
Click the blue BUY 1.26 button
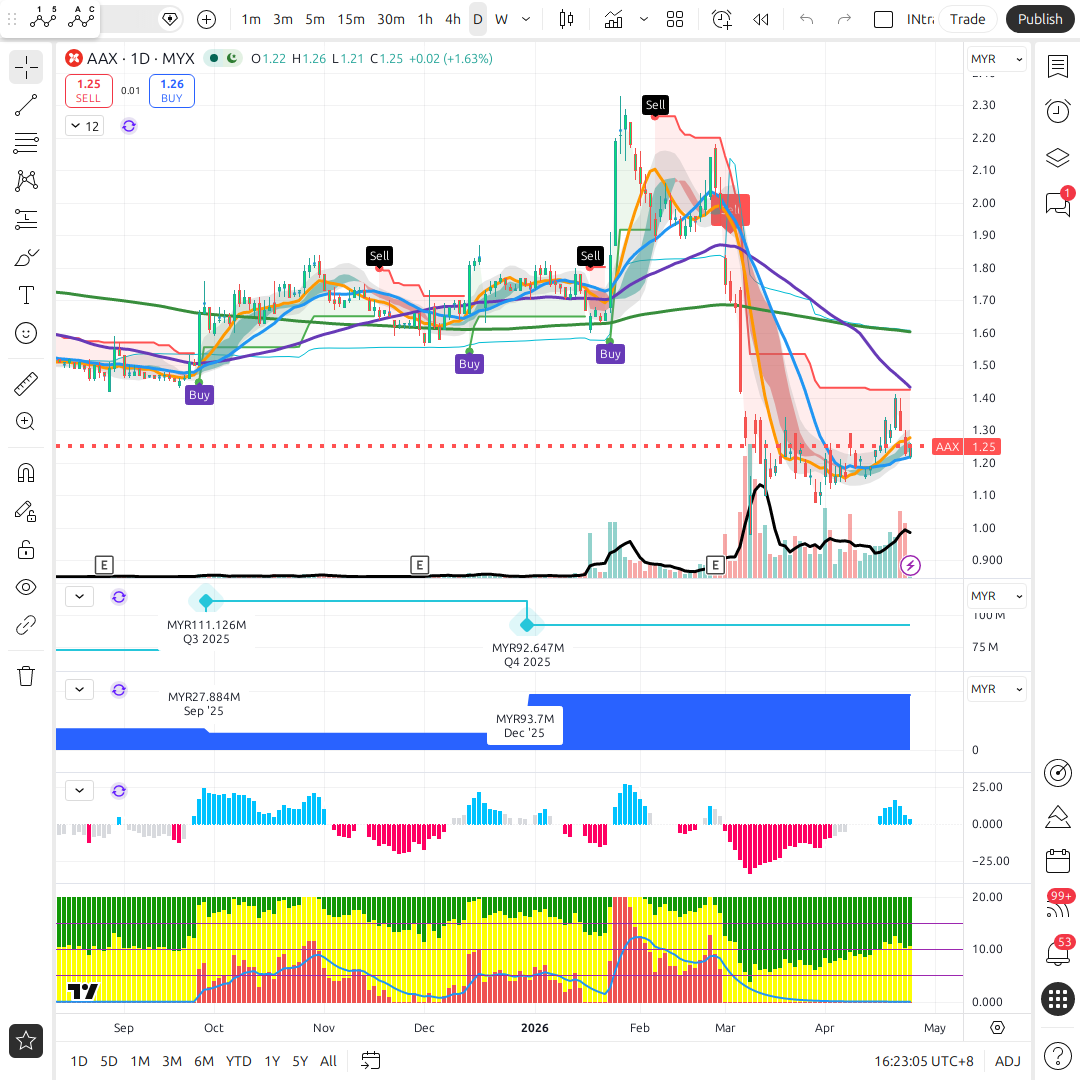(172, 91)
